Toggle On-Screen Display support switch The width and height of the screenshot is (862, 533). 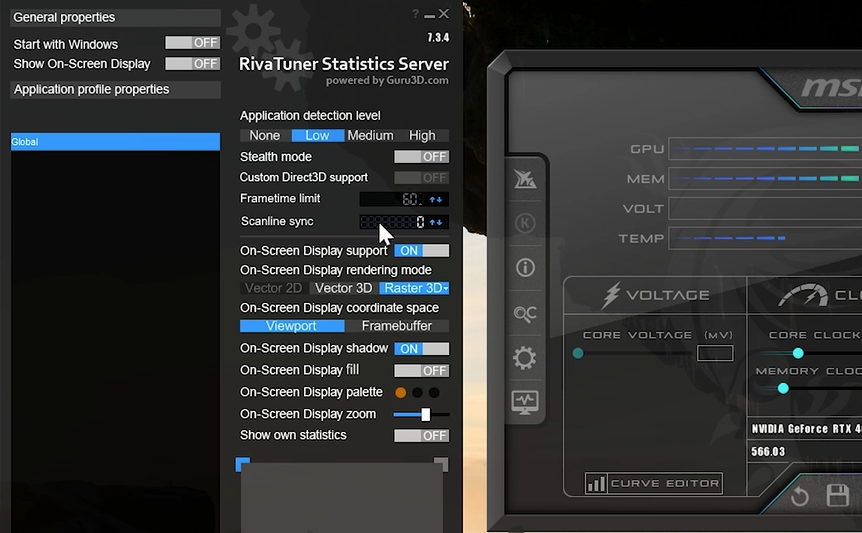[422, 251]
